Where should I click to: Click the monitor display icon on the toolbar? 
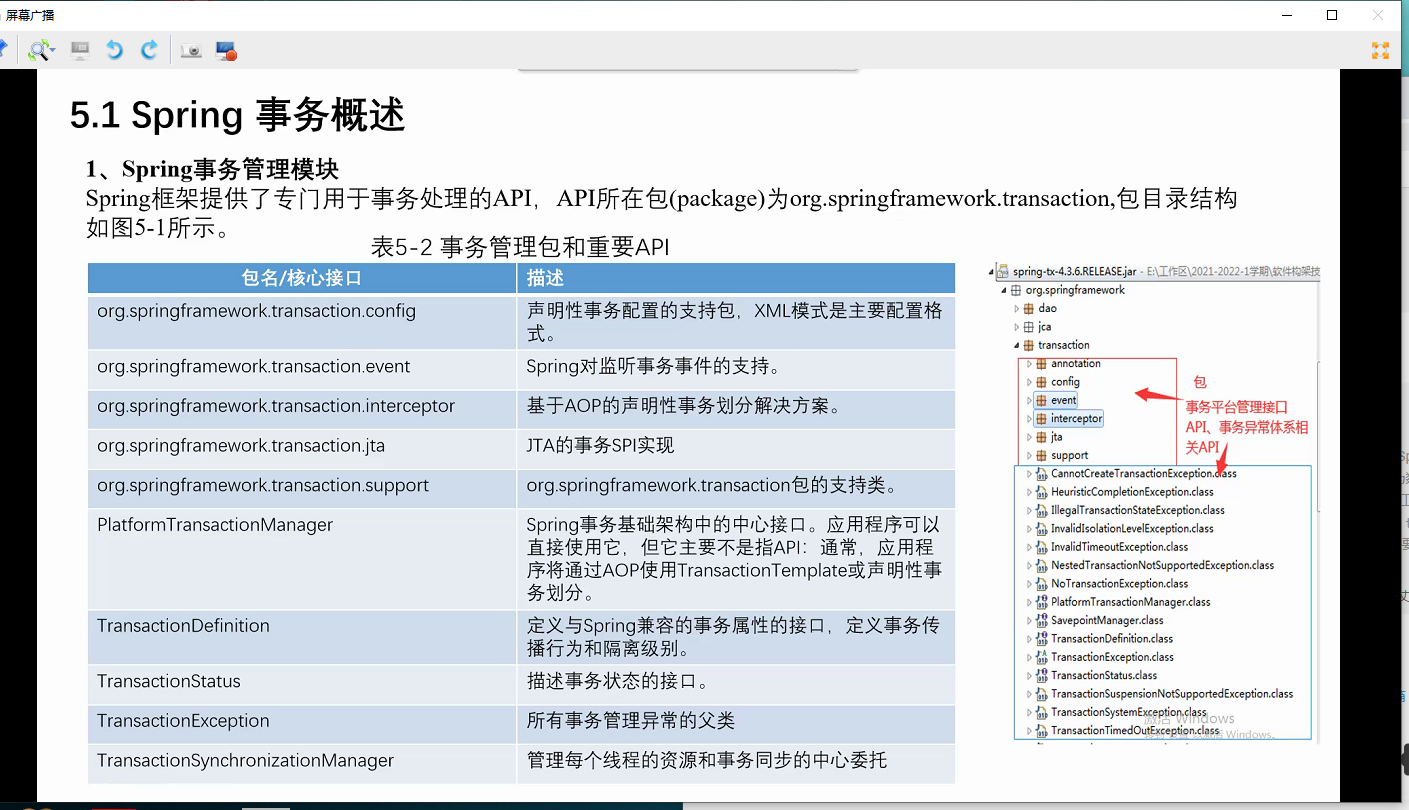coord(80,49)
